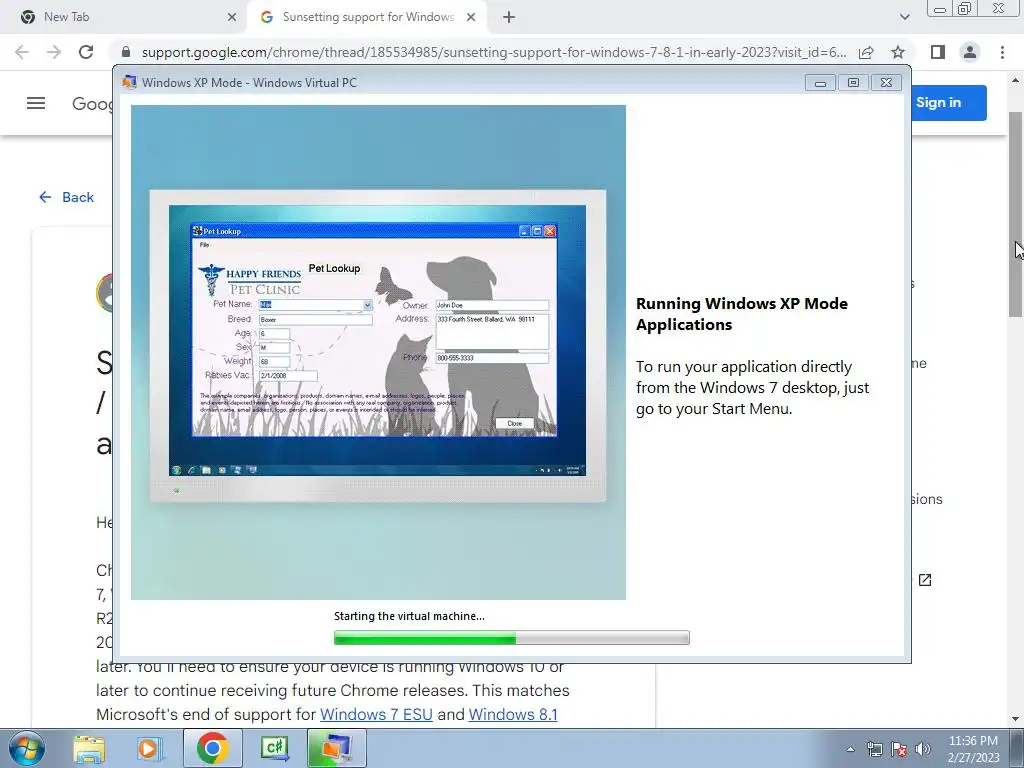Open the Windows 7 ESU link
This screenshot has height=768, width=1024.
[376, 714]
